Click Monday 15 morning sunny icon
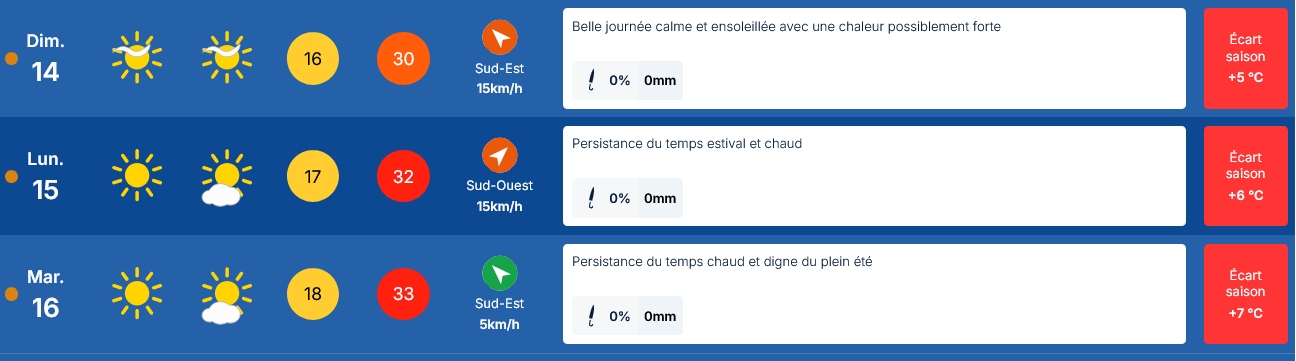 [x=136, y=176]
